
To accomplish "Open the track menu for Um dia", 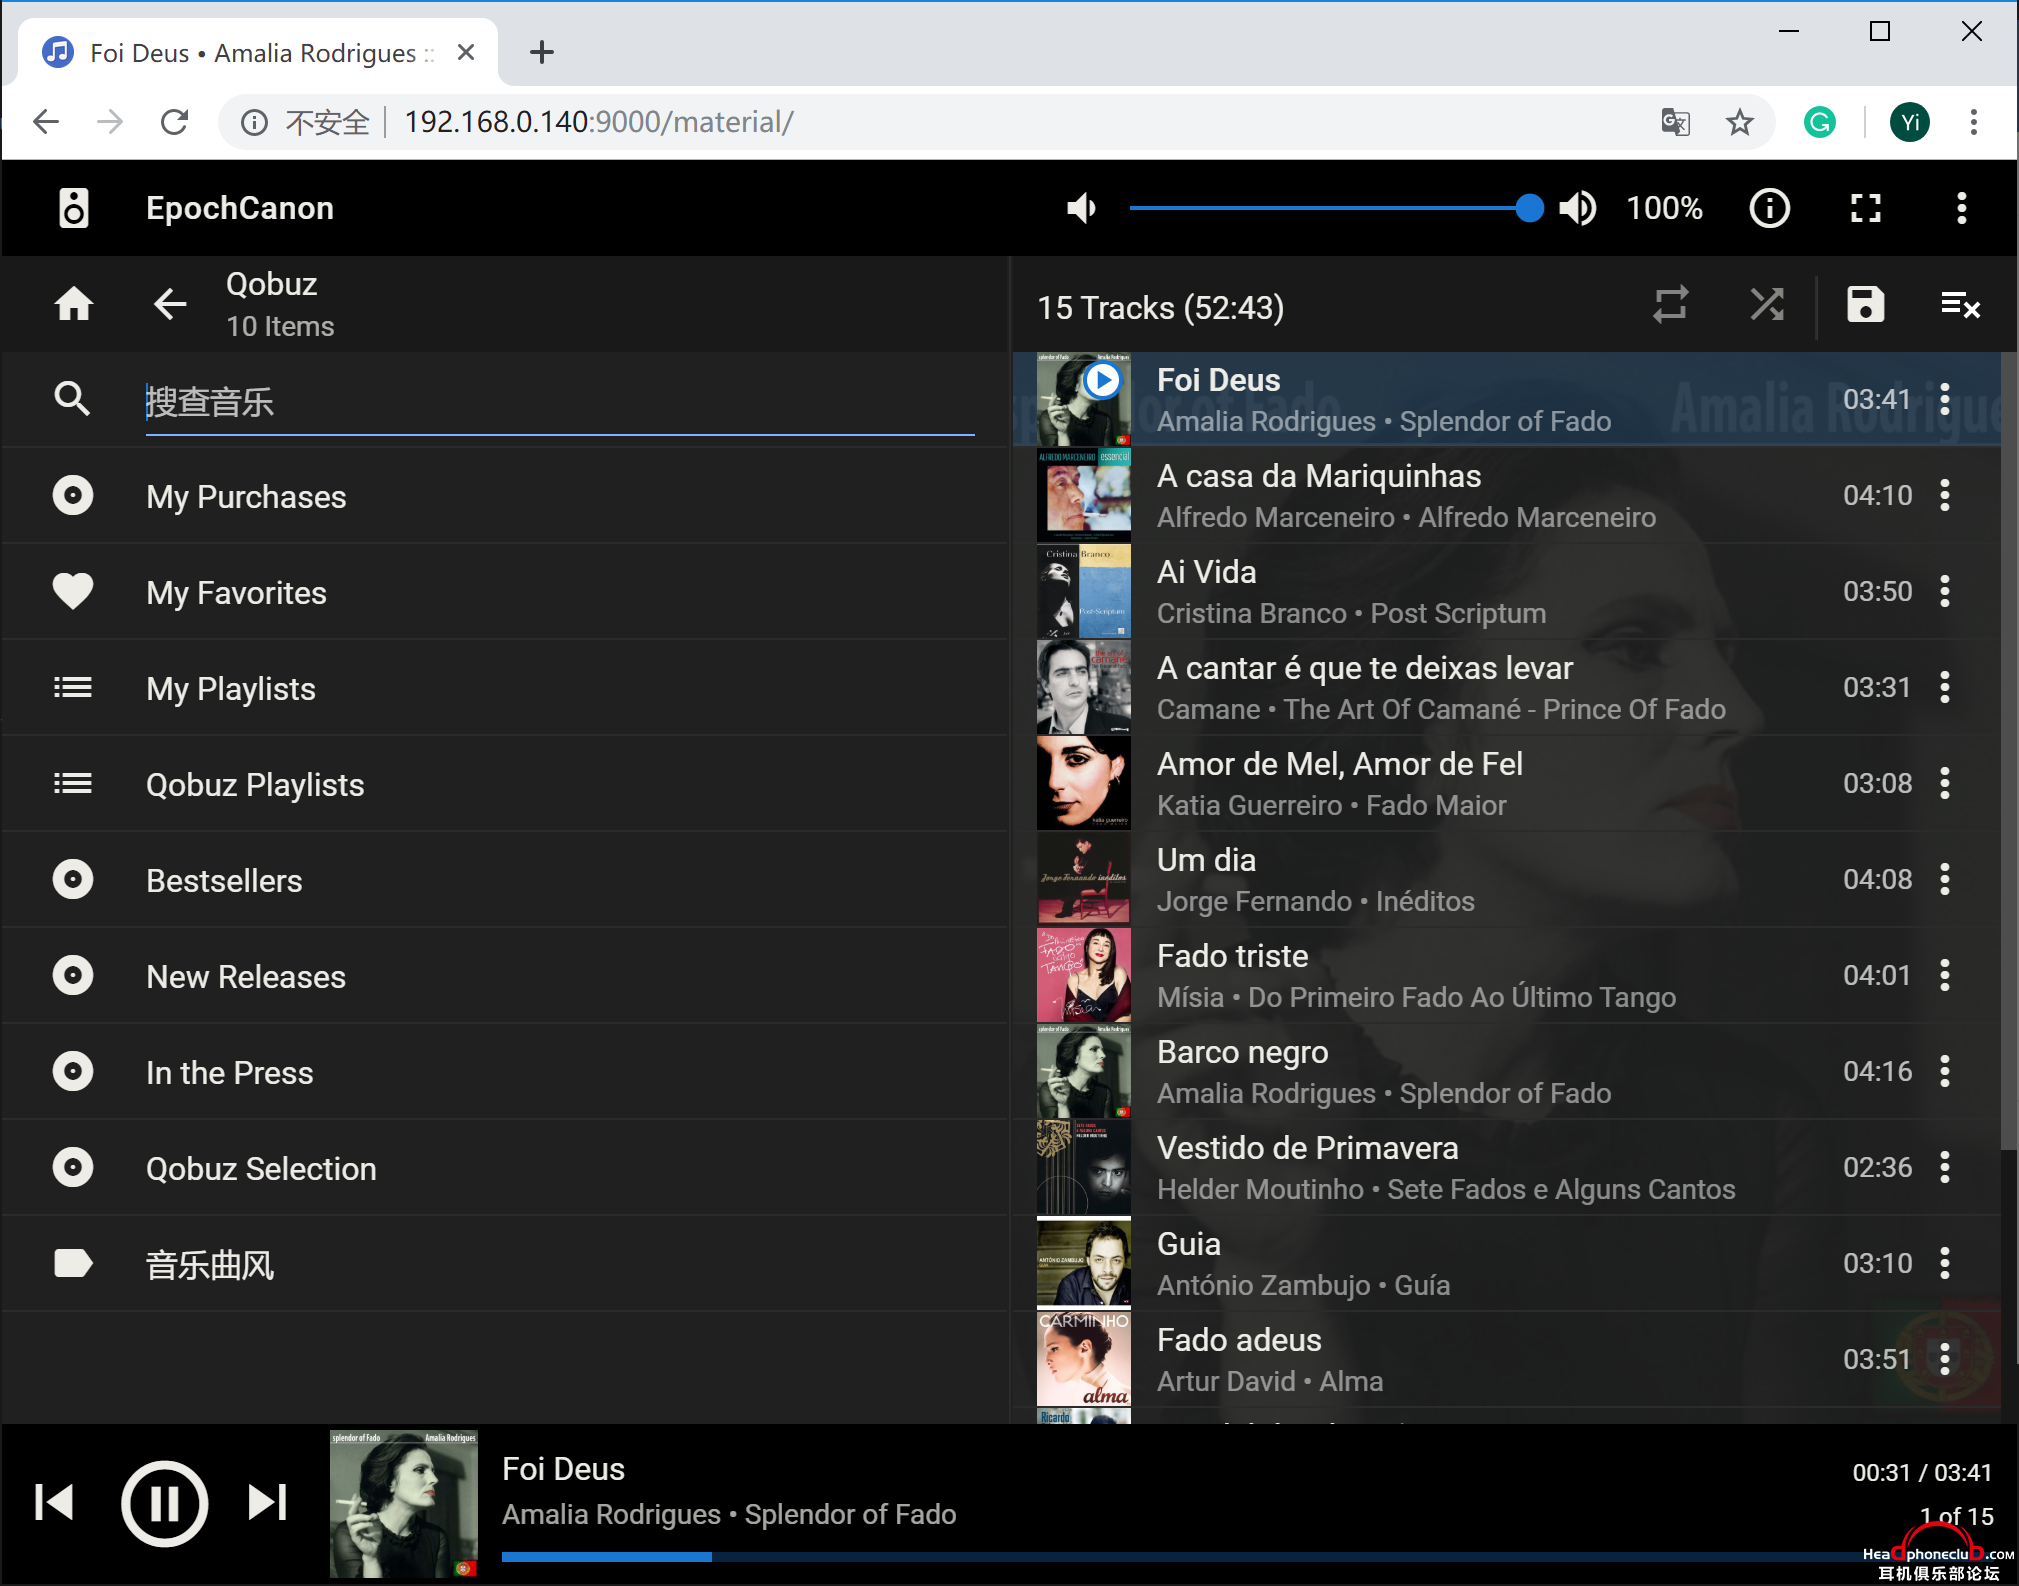I will coord(1945,879).
